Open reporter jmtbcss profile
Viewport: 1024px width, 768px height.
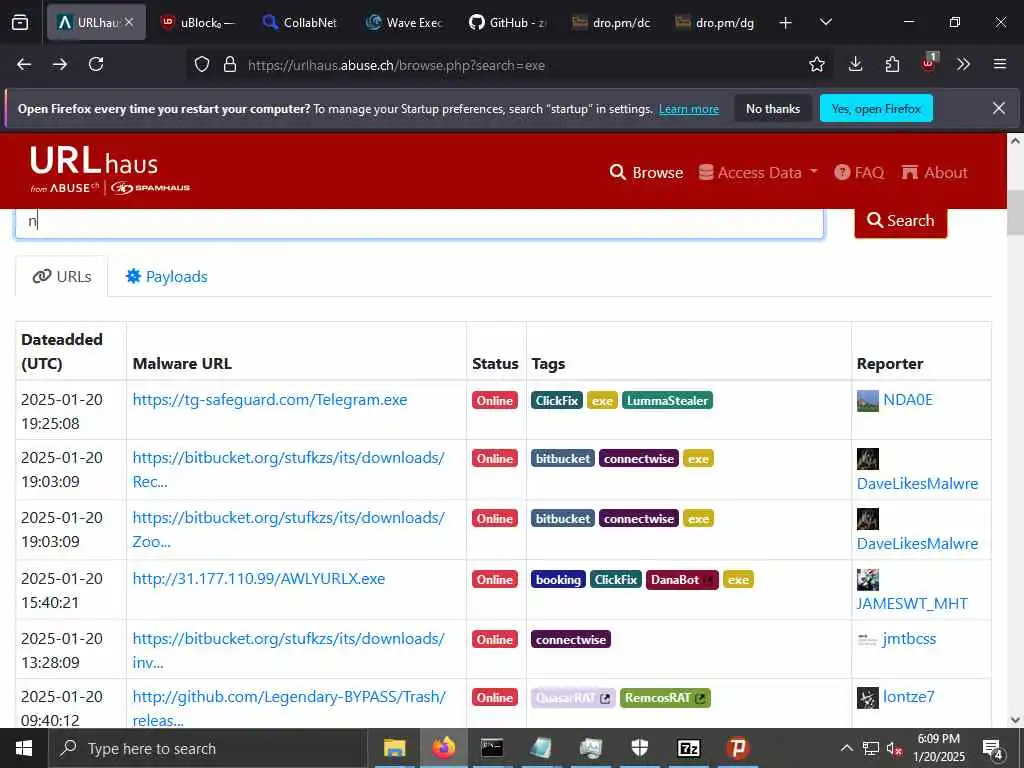(x=909, y=639)
